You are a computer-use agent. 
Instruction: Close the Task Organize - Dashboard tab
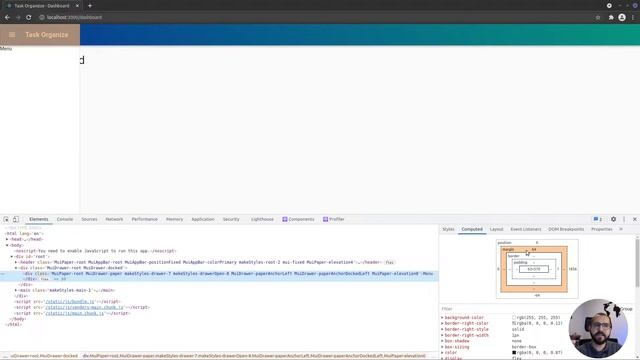pyautogui.click(x=77, y=6)
